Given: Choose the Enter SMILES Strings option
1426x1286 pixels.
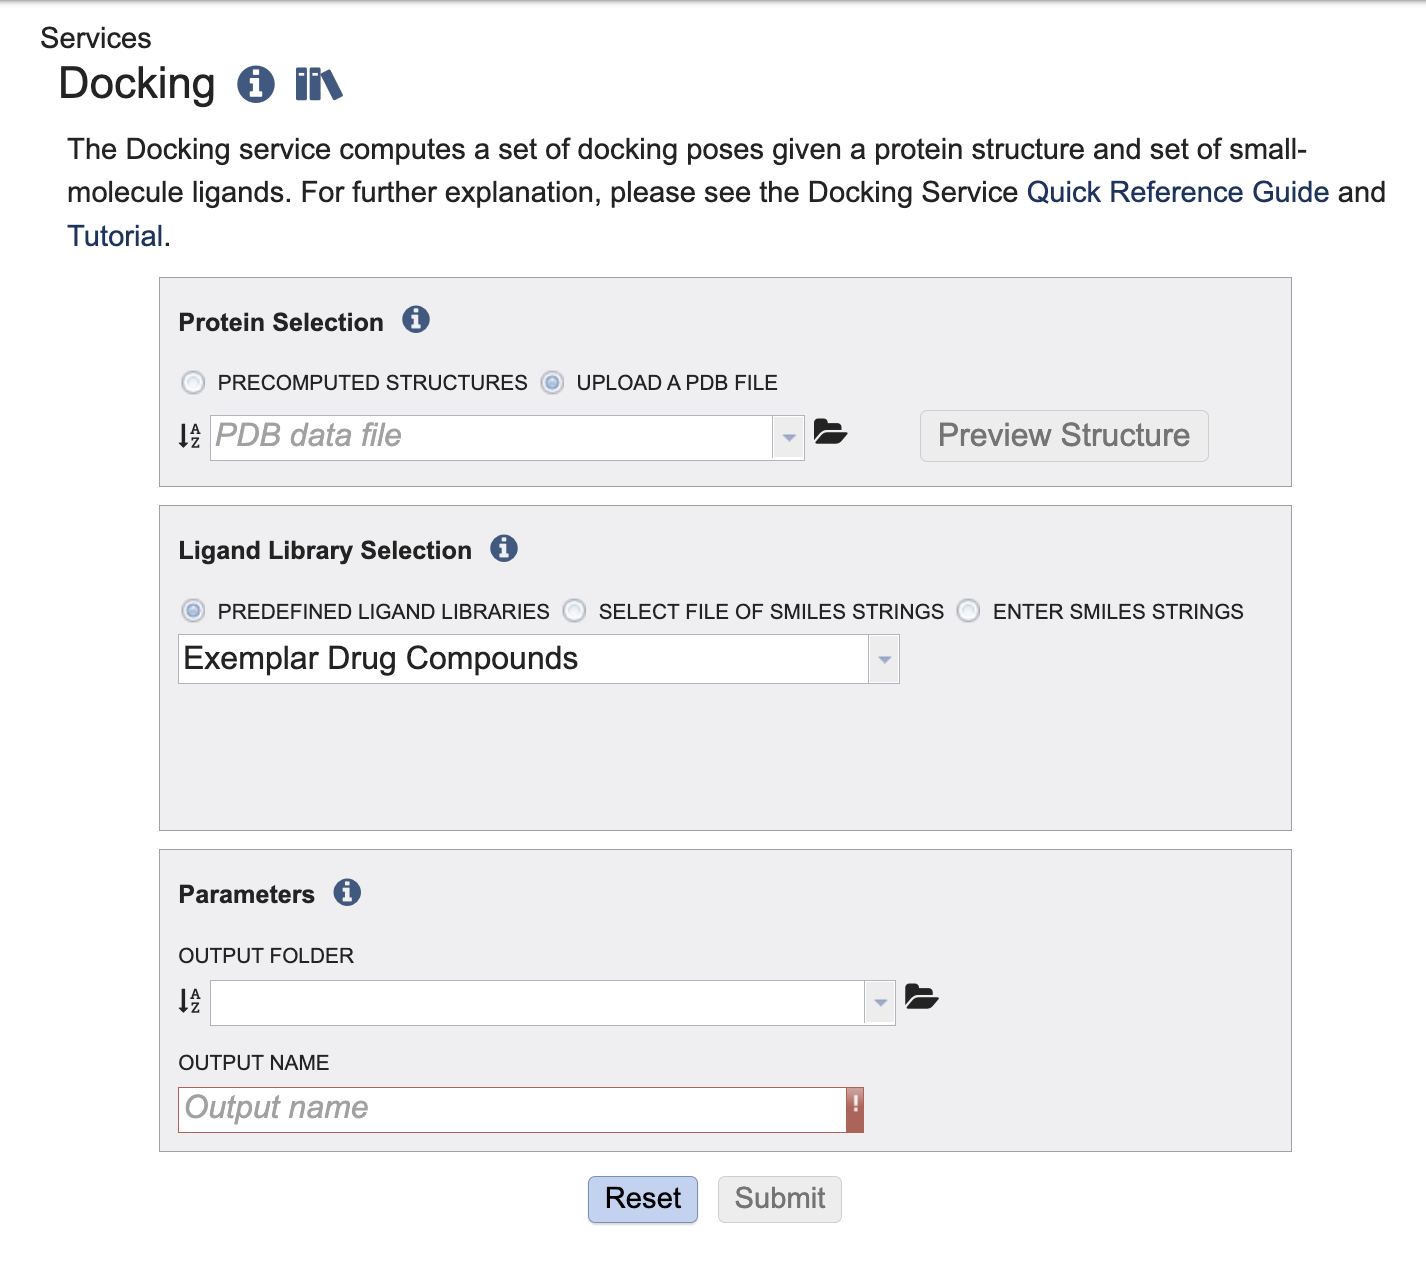Looking at the screenshot, I should [x=968, y=611].
